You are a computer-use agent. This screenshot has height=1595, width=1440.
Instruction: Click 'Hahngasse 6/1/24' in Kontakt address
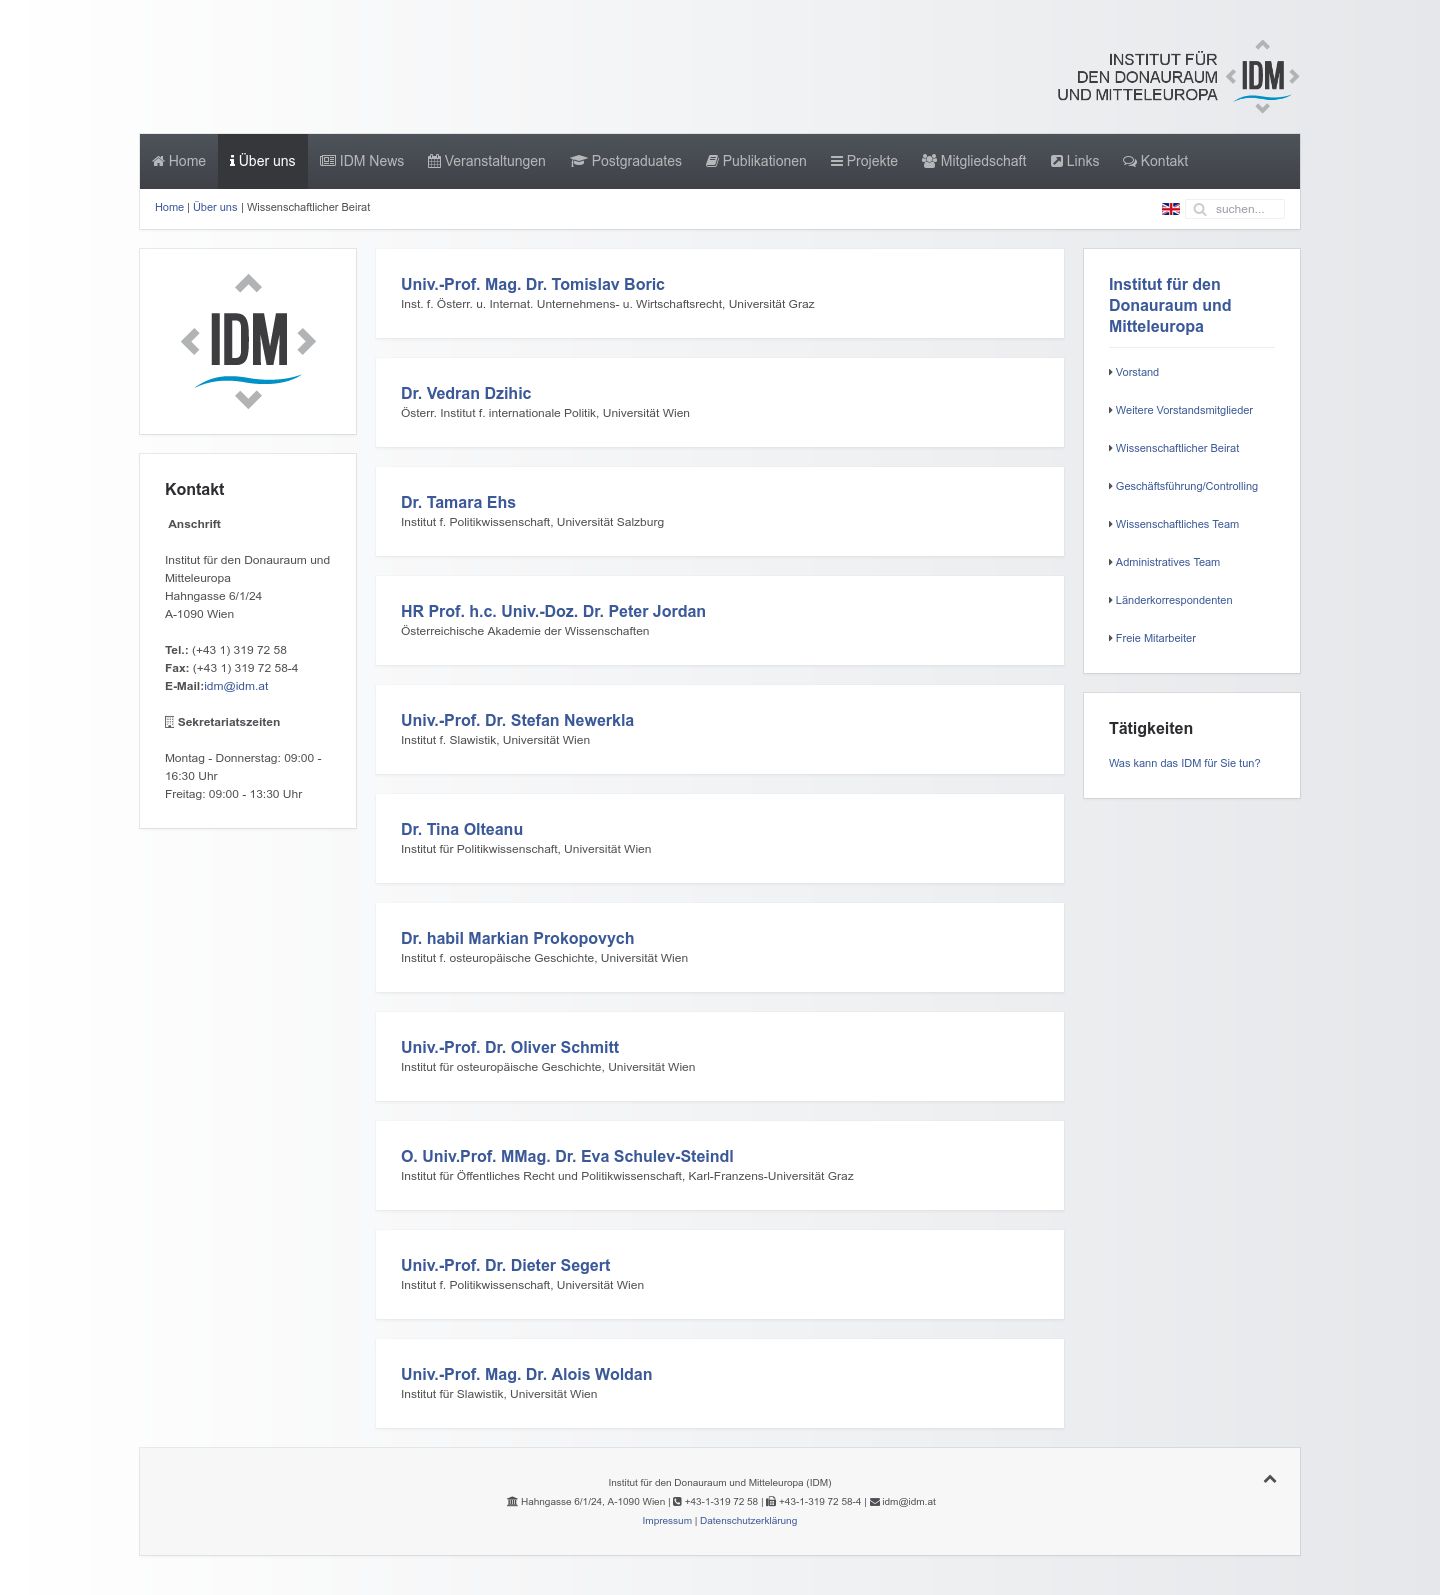click(x=213, y=596)
